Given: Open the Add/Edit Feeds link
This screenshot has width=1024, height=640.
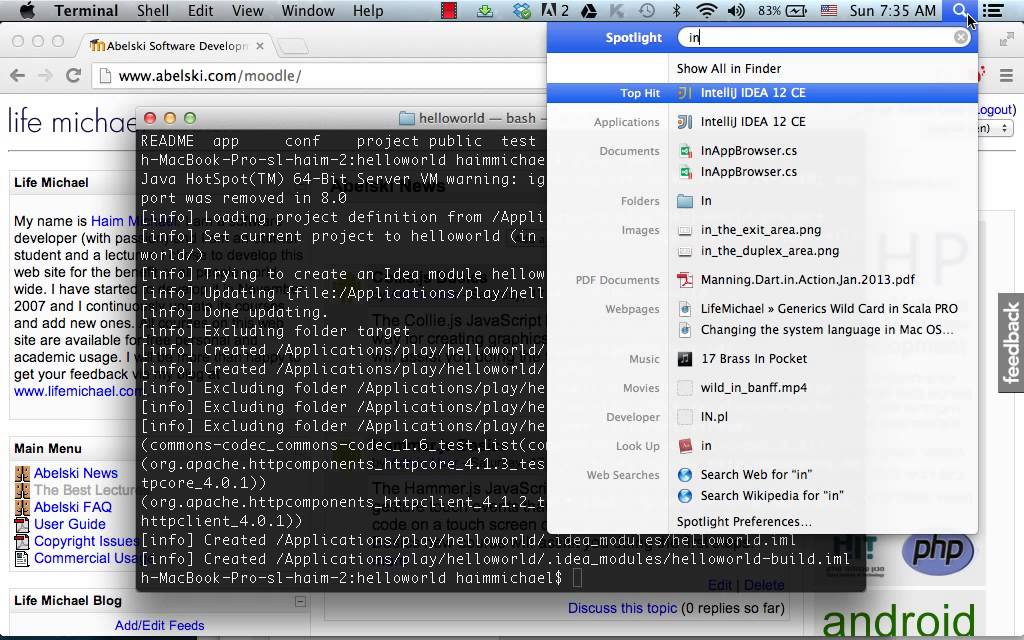Looking at the screenshot, I should point(159,625).
